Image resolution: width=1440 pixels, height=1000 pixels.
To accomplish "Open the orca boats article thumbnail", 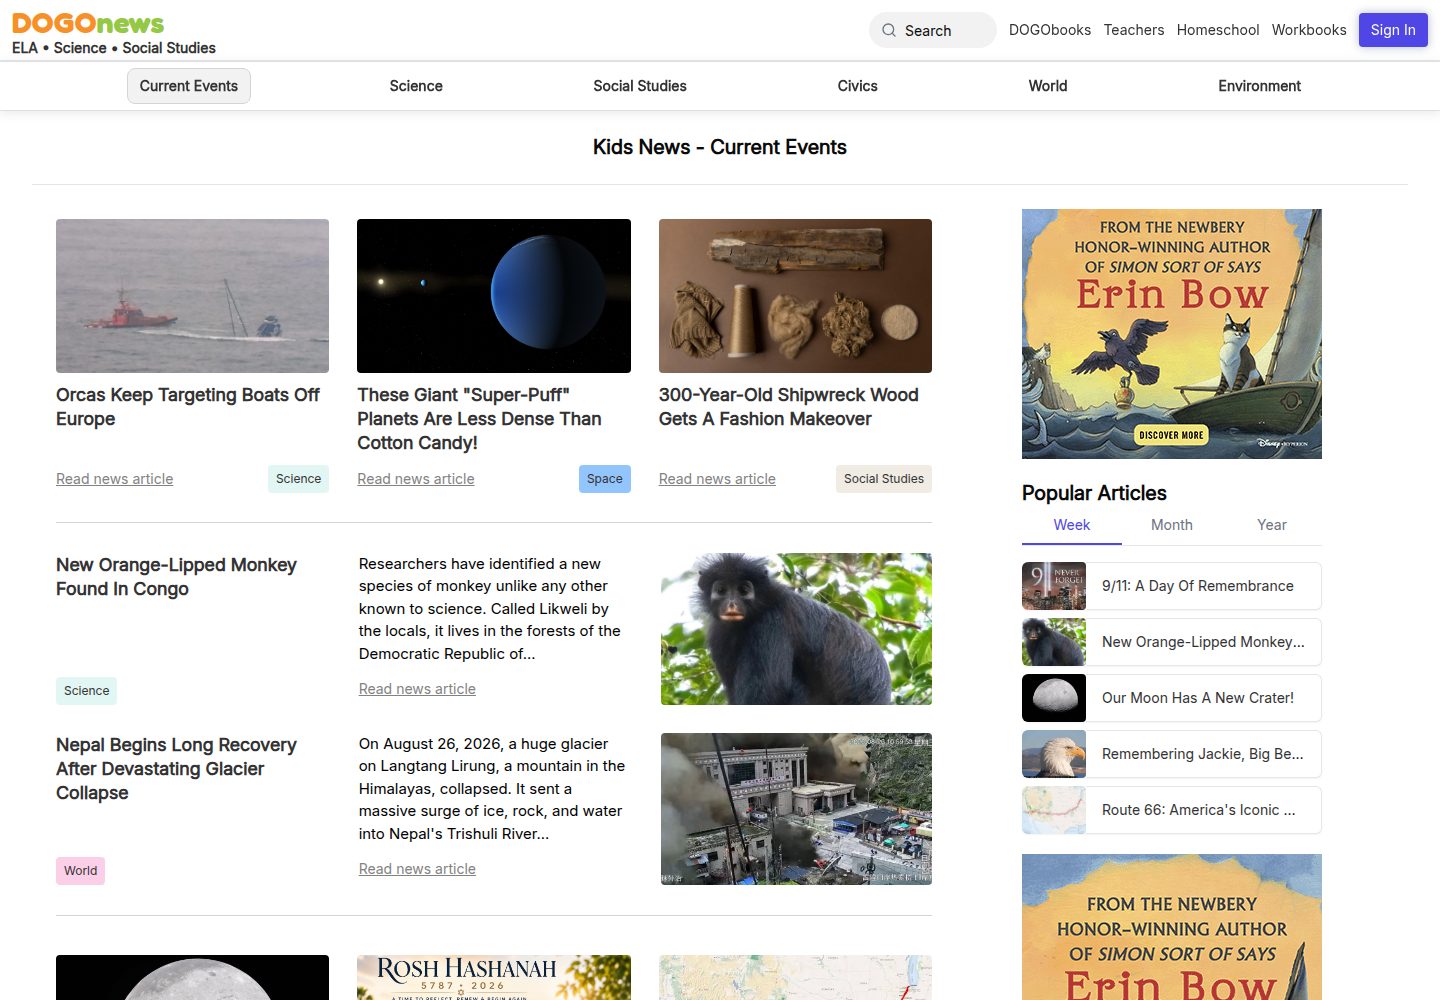I will [192, 296].
